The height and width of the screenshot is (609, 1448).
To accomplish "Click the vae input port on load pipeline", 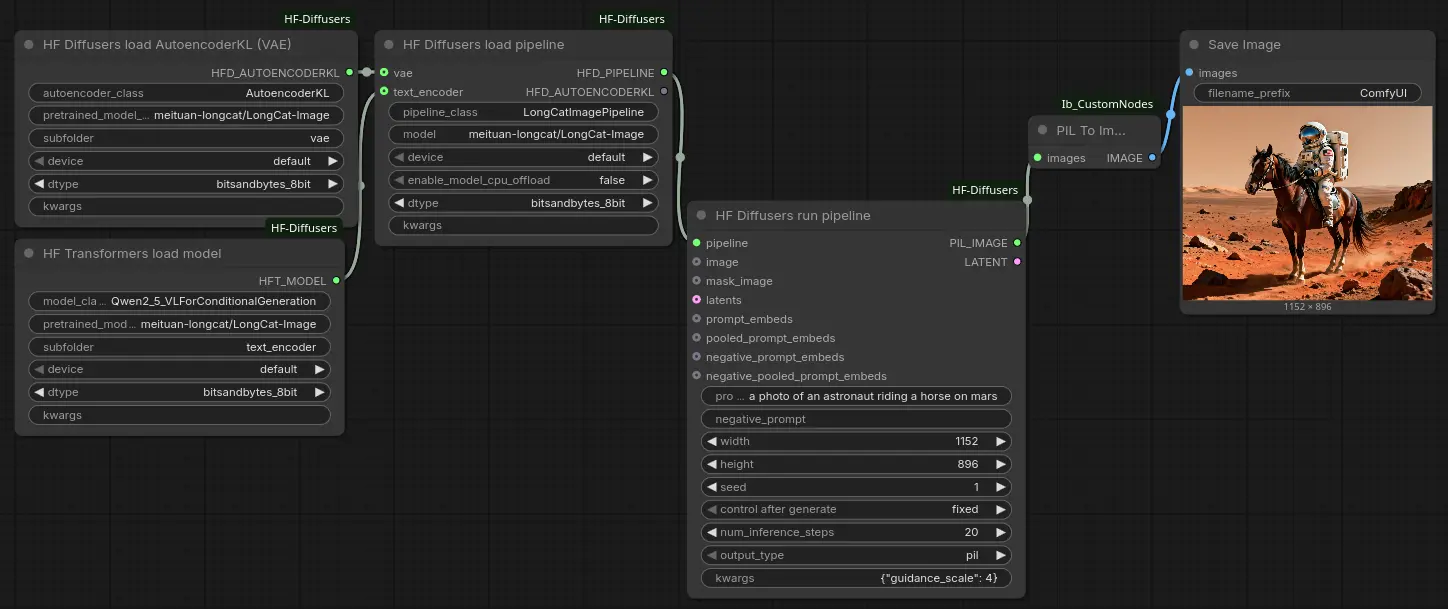I will point(384,73).
